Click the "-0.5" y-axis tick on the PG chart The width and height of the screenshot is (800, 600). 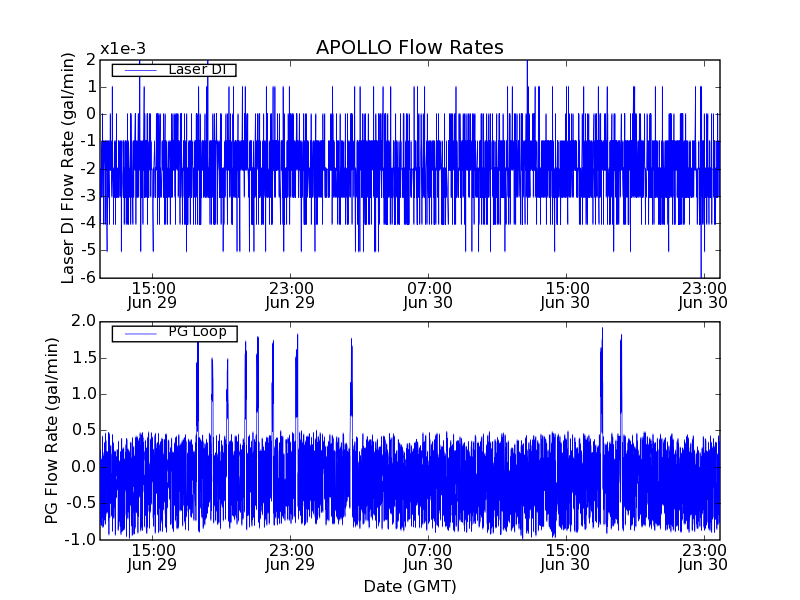point(81,503)
